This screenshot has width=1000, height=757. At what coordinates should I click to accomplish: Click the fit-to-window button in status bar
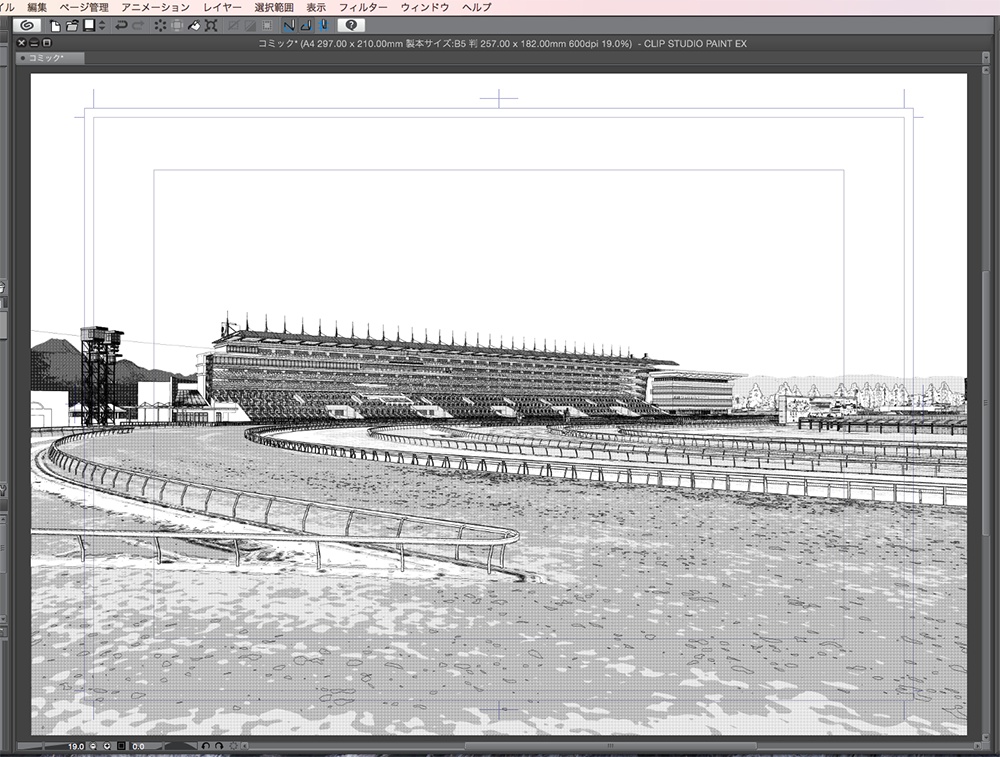120,747
